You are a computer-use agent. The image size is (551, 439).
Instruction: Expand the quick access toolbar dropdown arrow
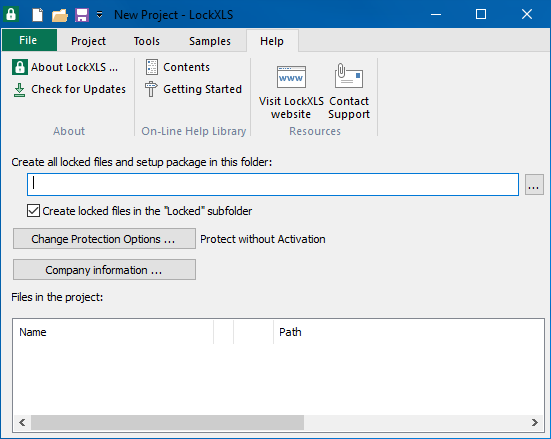click(x=100, y=15)
